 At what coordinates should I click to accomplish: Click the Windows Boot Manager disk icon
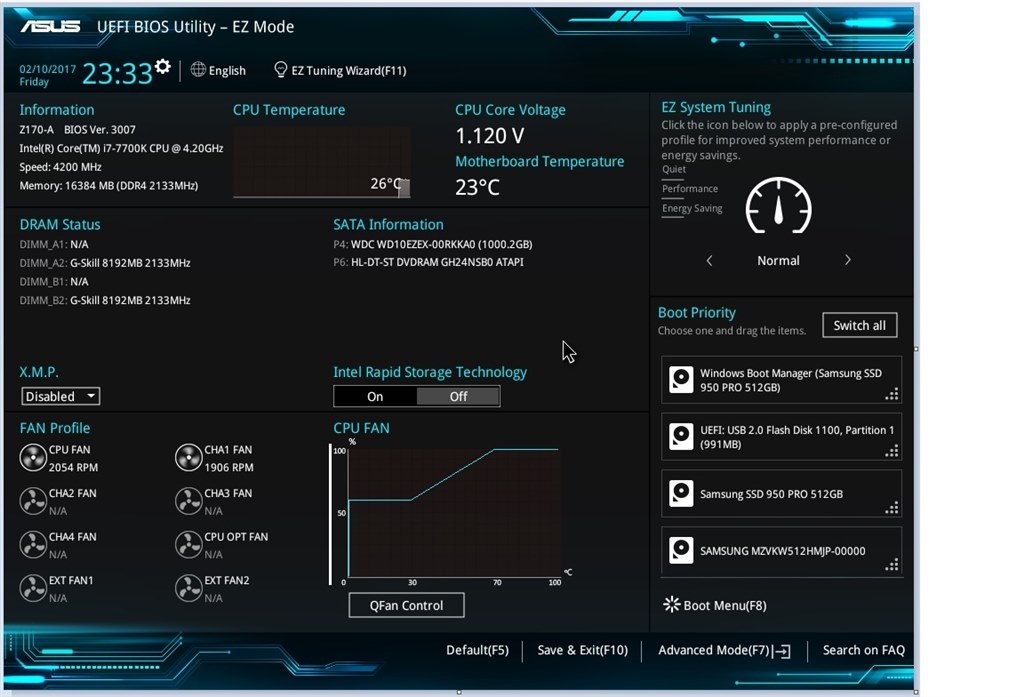(x=681, y=380)
